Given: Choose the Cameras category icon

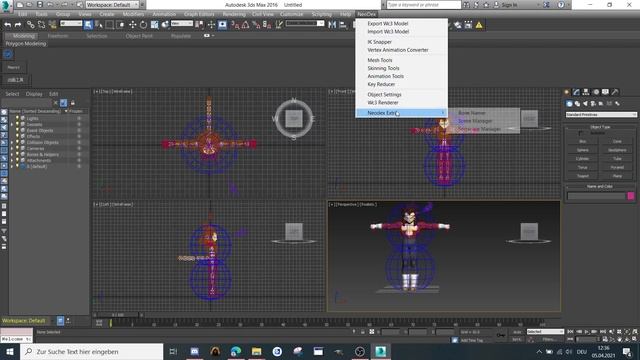Looking at the screenshot, I should click(593, 104).
